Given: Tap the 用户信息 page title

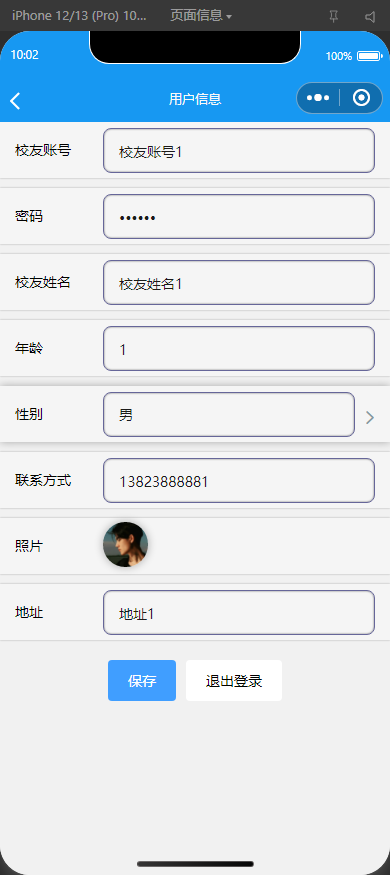Looking at the screenshot, I should point(195,99).
